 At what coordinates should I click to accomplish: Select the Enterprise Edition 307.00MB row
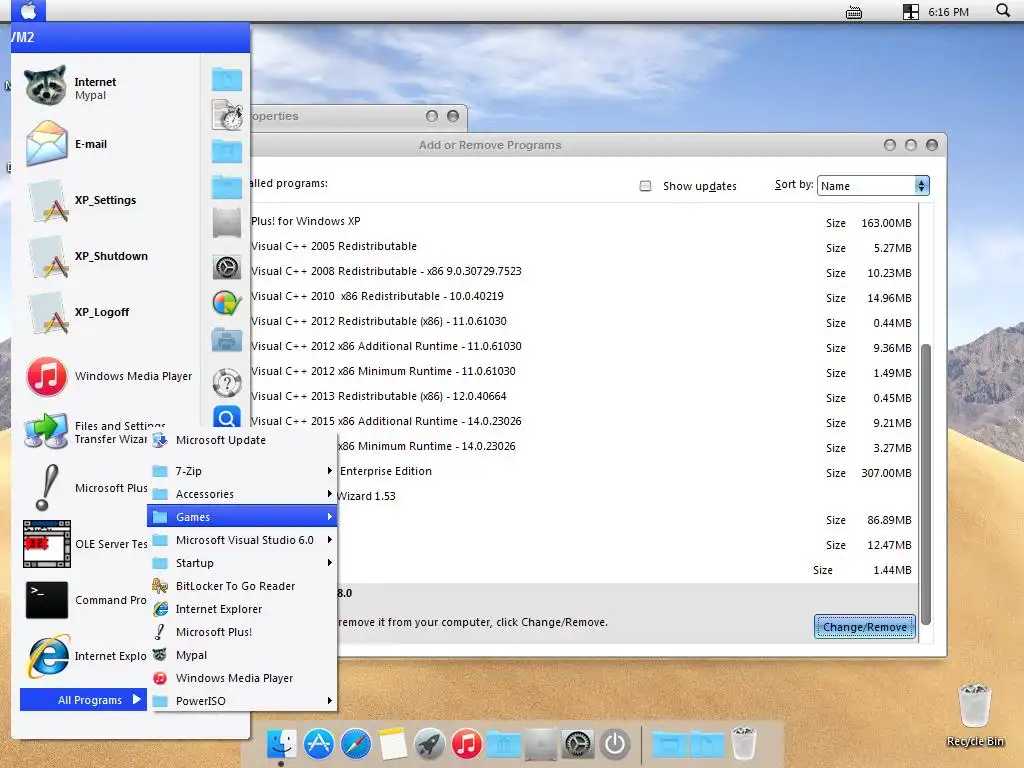click(x=627, y=472)
